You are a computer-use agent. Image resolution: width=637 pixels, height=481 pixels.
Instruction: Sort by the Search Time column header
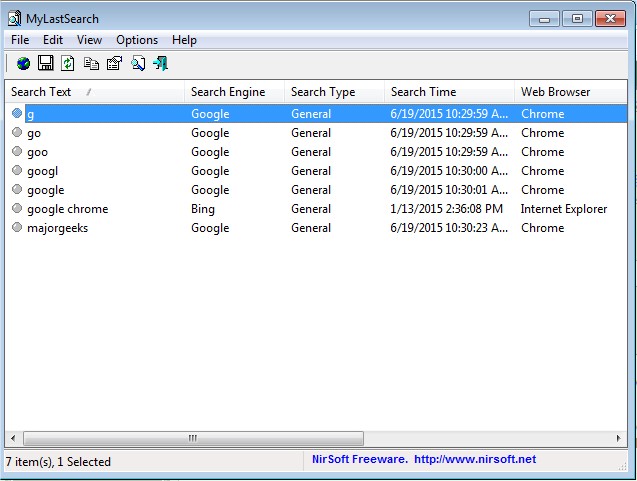click(x=449, y=92)
